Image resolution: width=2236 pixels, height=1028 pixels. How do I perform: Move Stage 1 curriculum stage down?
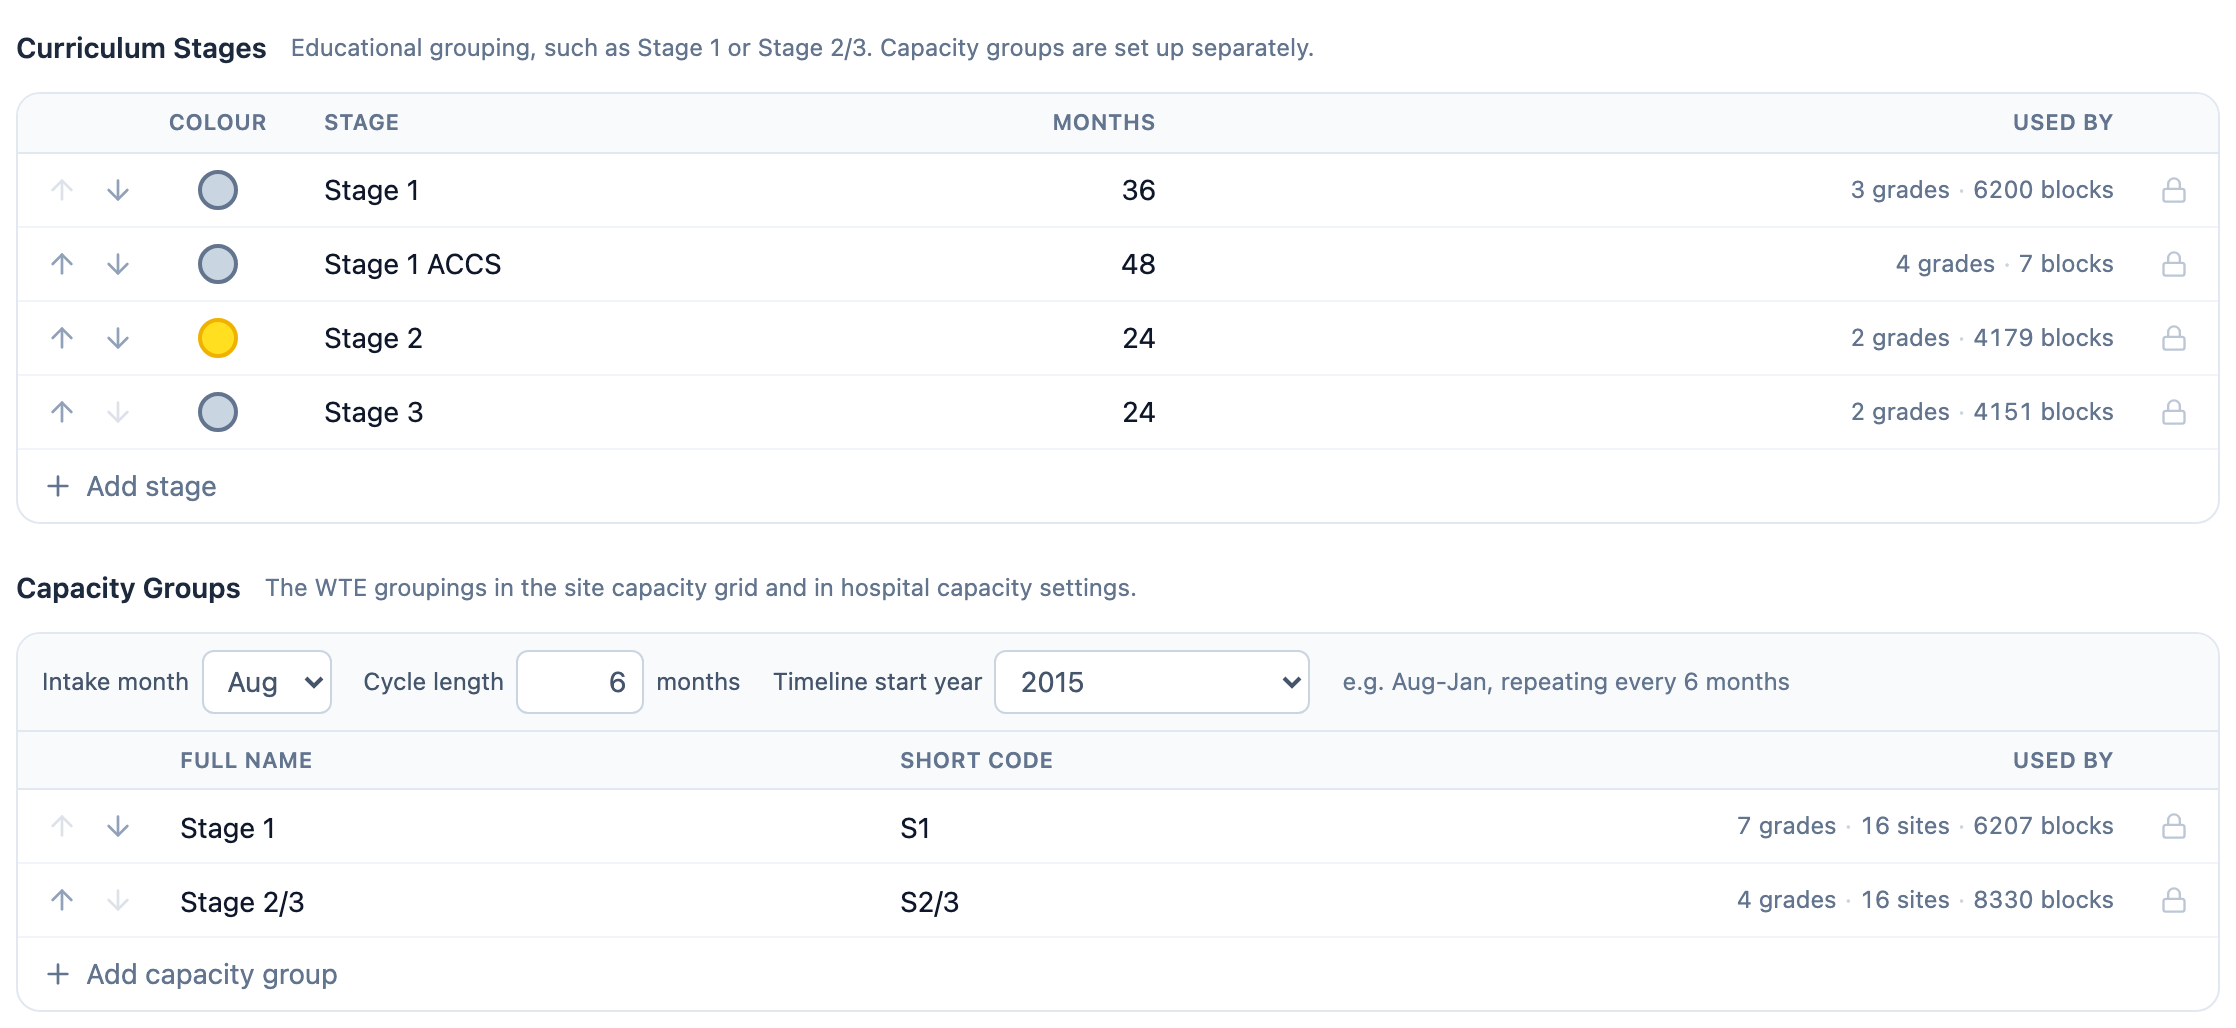(118, 190)
